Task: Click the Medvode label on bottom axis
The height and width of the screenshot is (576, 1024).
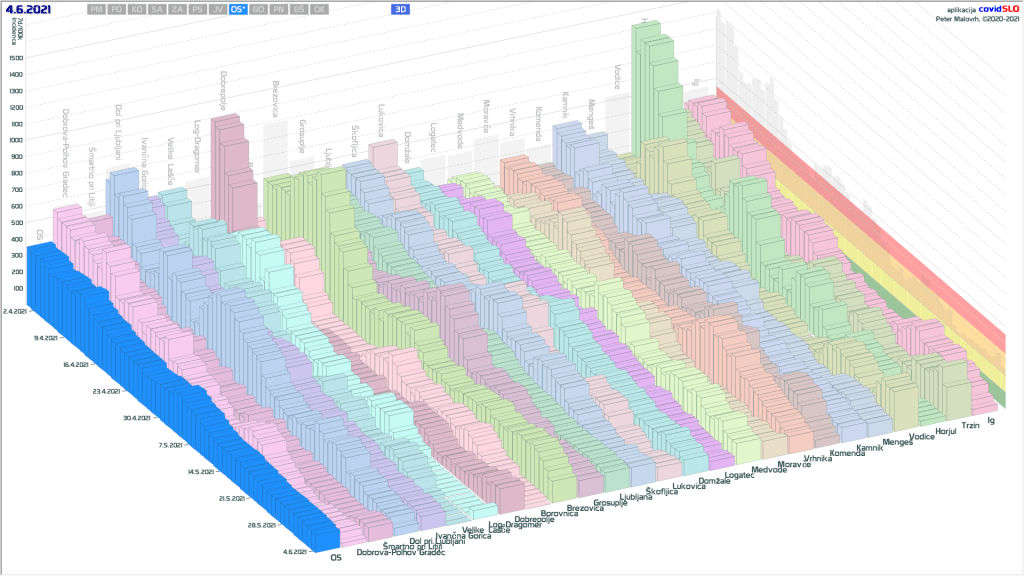Action: coord(769,470)
